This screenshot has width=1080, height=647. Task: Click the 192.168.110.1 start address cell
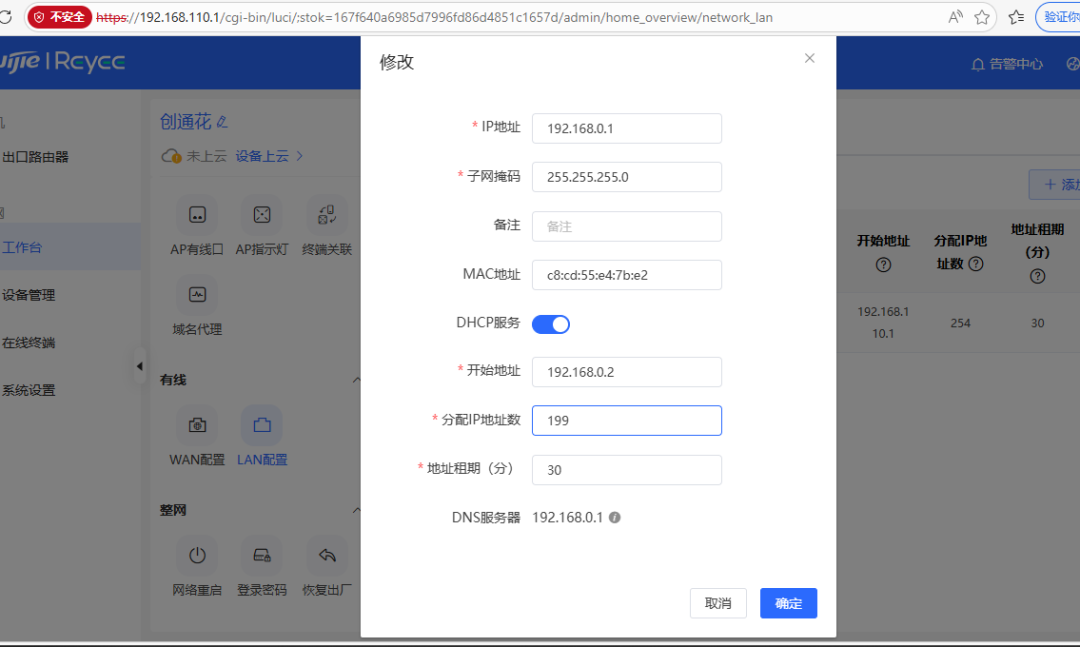(883, 322)
